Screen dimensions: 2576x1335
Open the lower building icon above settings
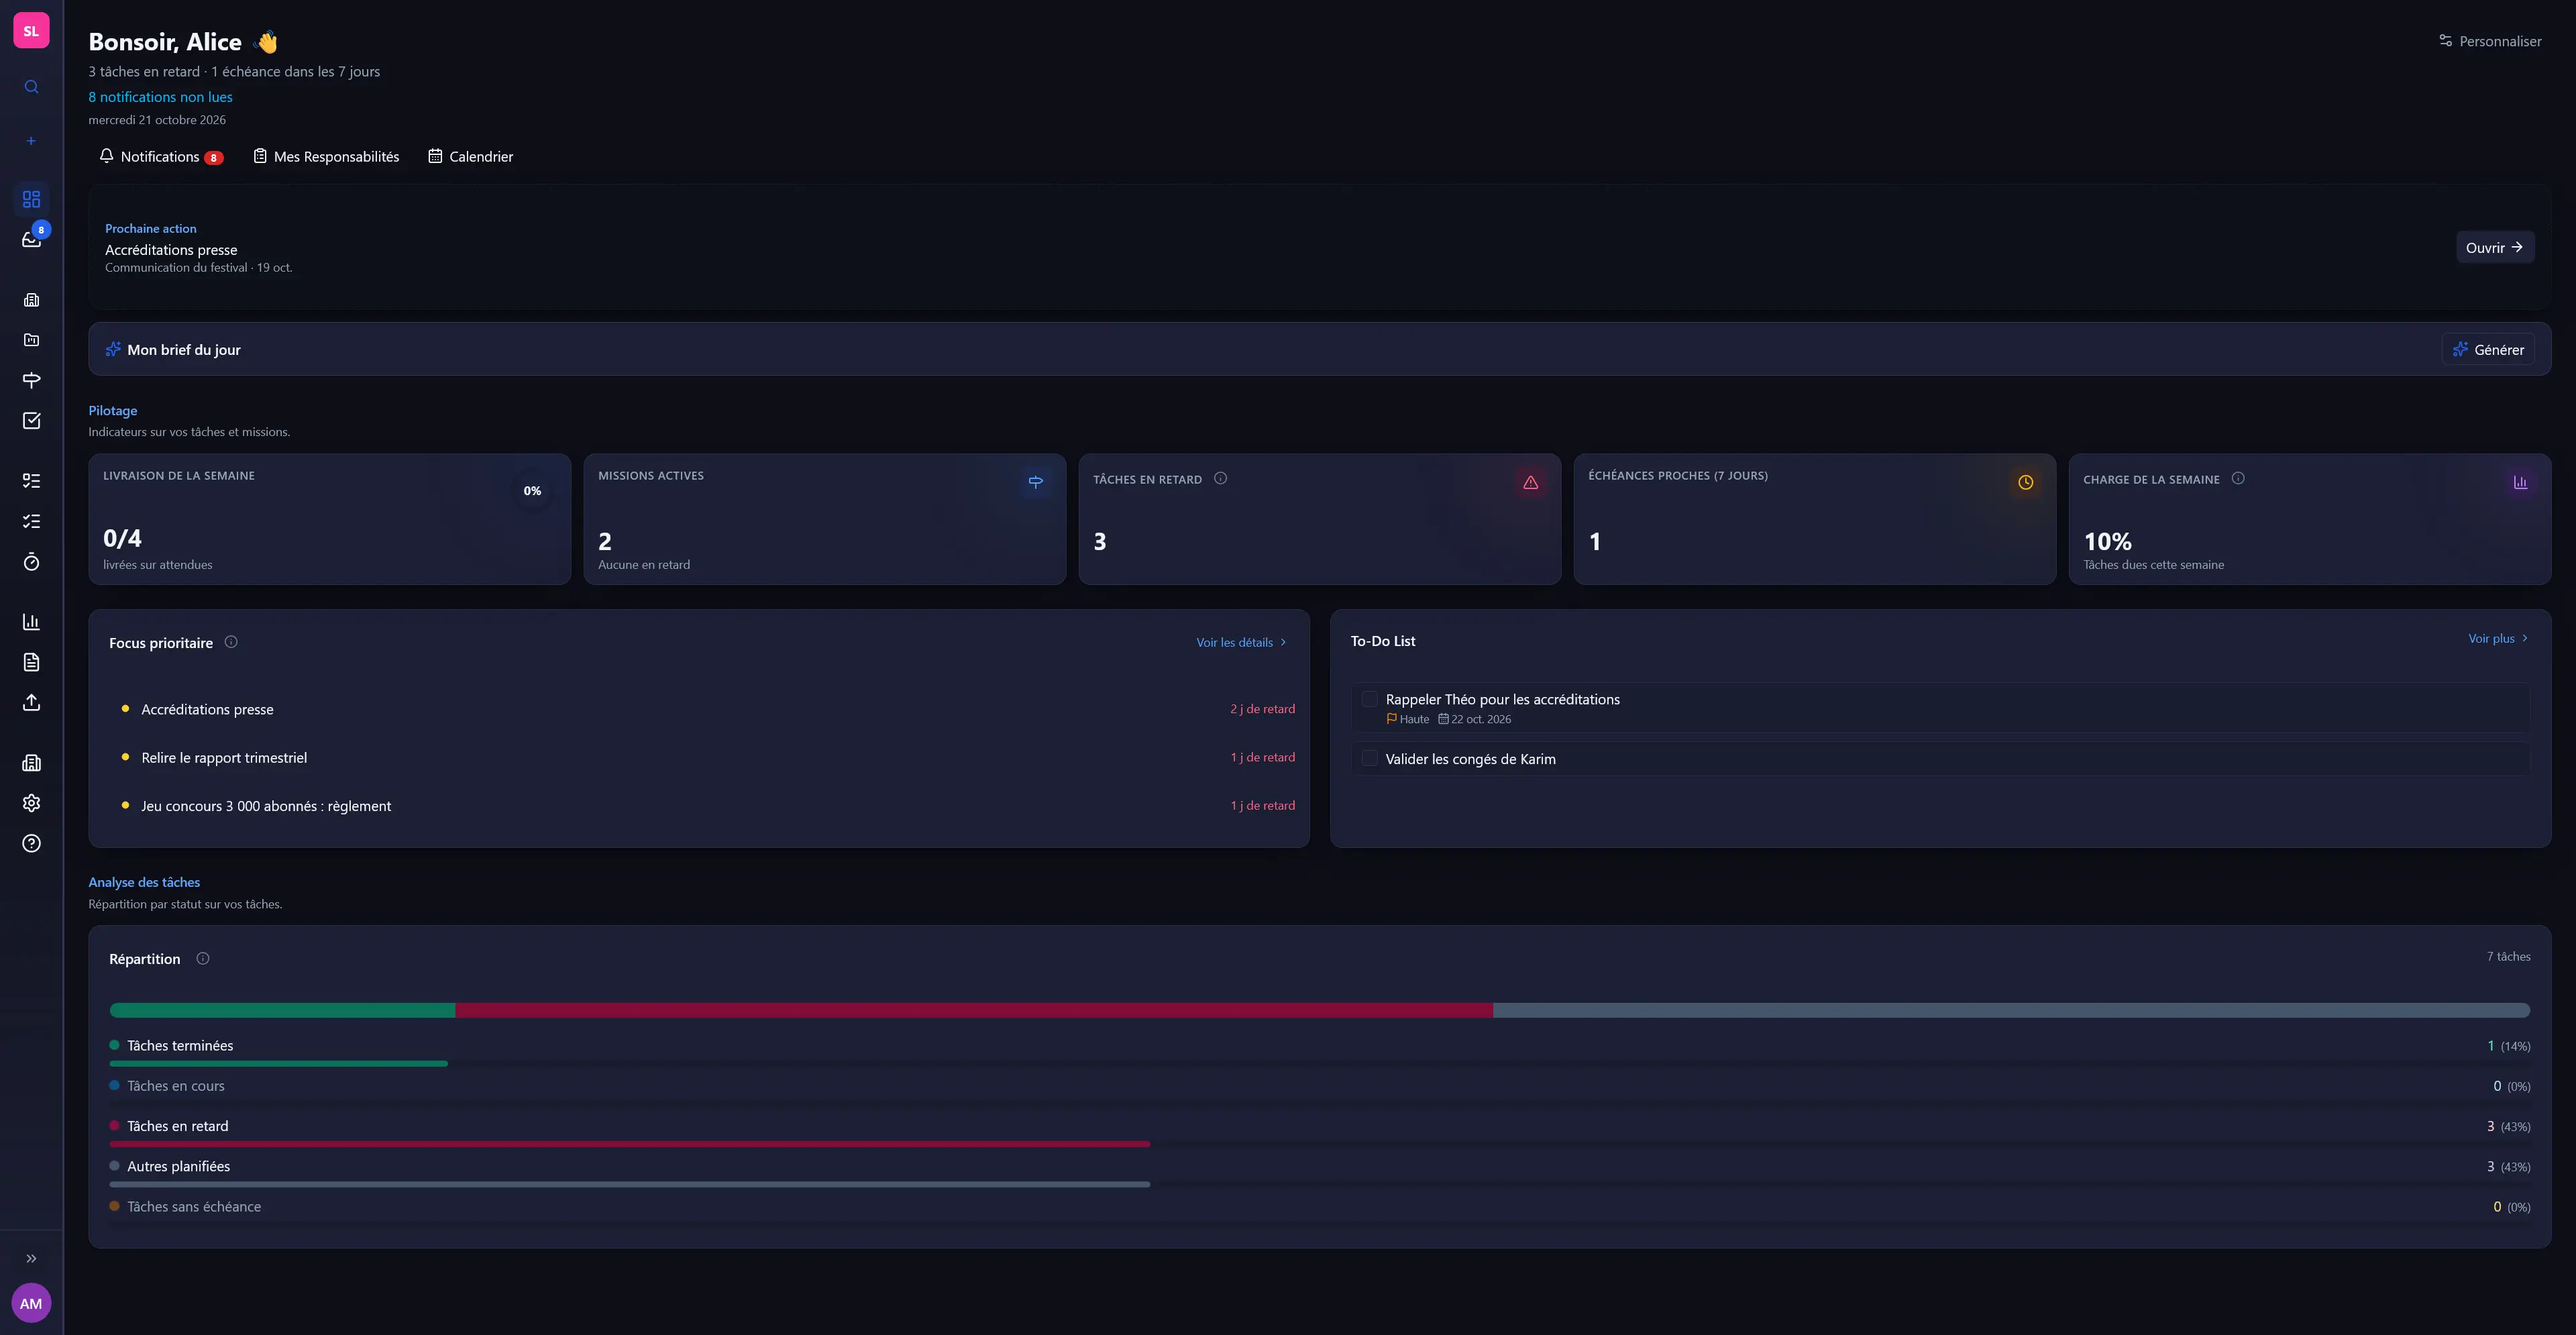(x=31, y=763)
